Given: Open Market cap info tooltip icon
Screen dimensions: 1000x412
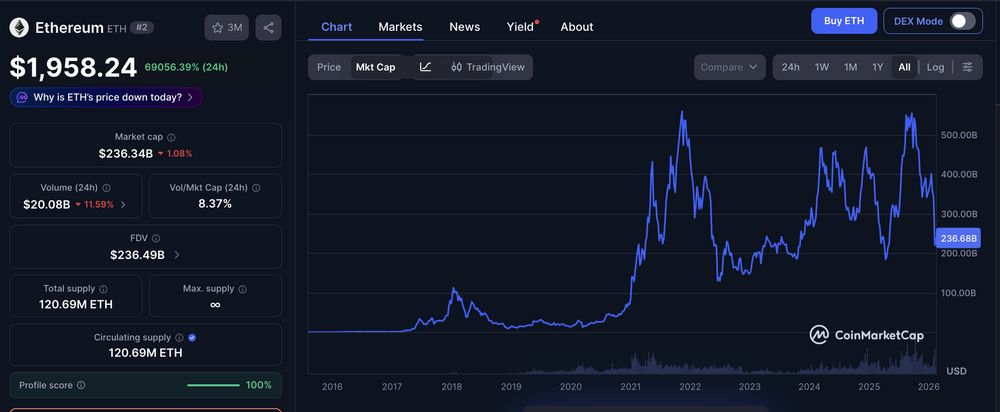Looking at the screenshot, I should point(171,137).
